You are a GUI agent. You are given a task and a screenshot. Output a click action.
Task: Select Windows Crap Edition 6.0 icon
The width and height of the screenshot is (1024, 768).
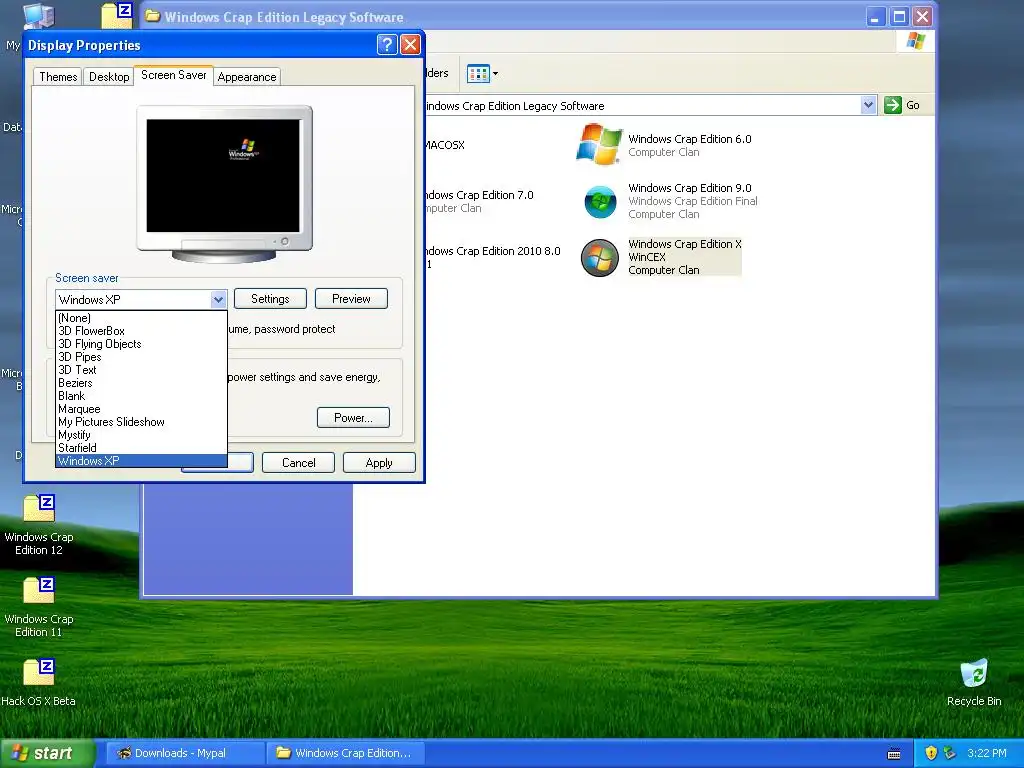[599, 144]
